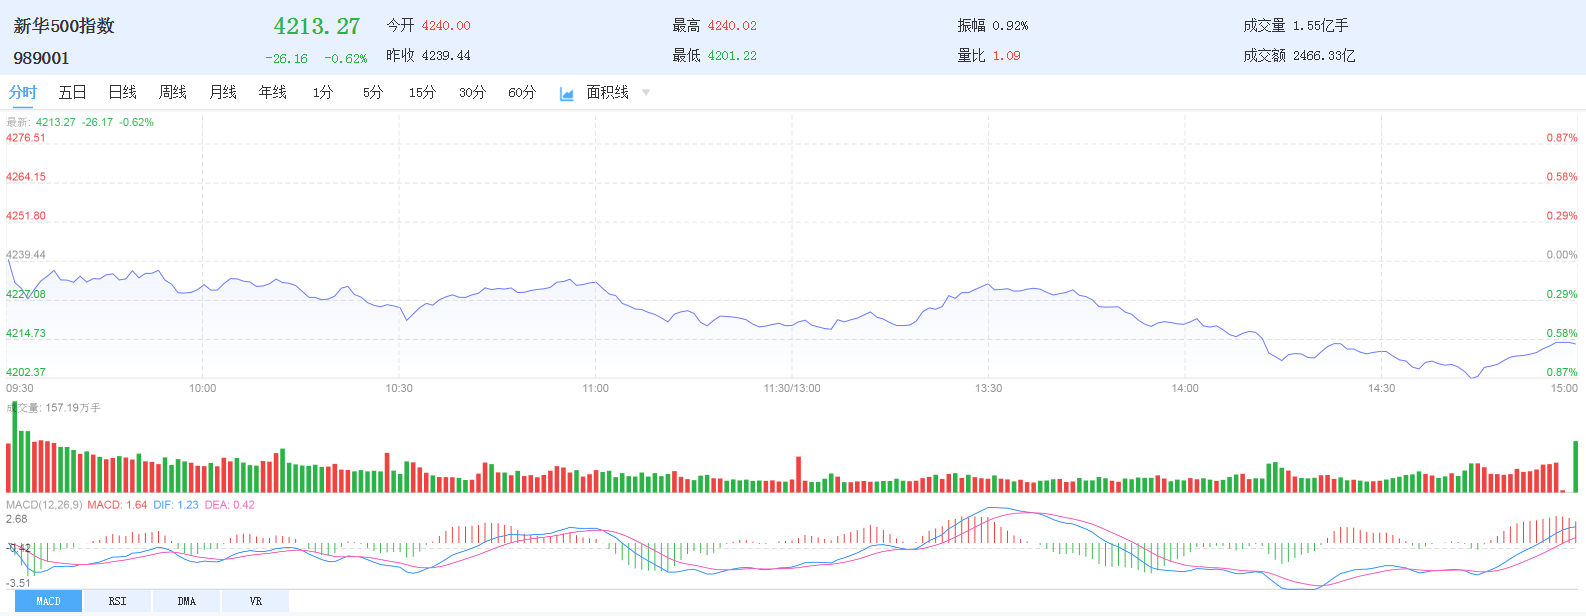The width and height of the screenshot is (1586, 616).
Task: Click the tall green opening volume bar
Action: pyautogui.click(x=15, y=446)
